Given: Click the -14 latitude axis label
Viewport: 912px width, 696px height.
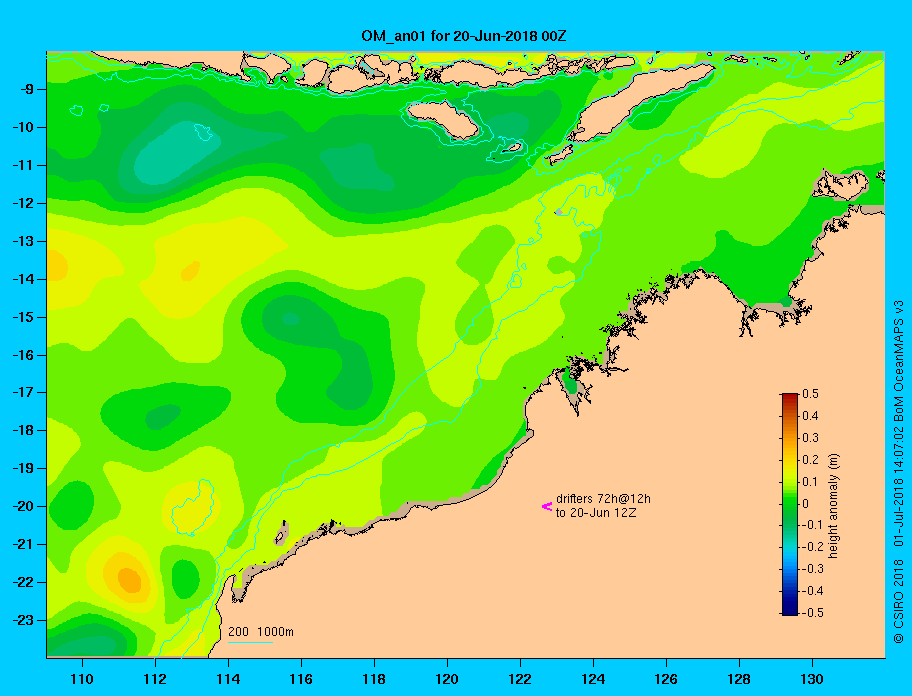Looking at the screenshot, I should [23, 279].
